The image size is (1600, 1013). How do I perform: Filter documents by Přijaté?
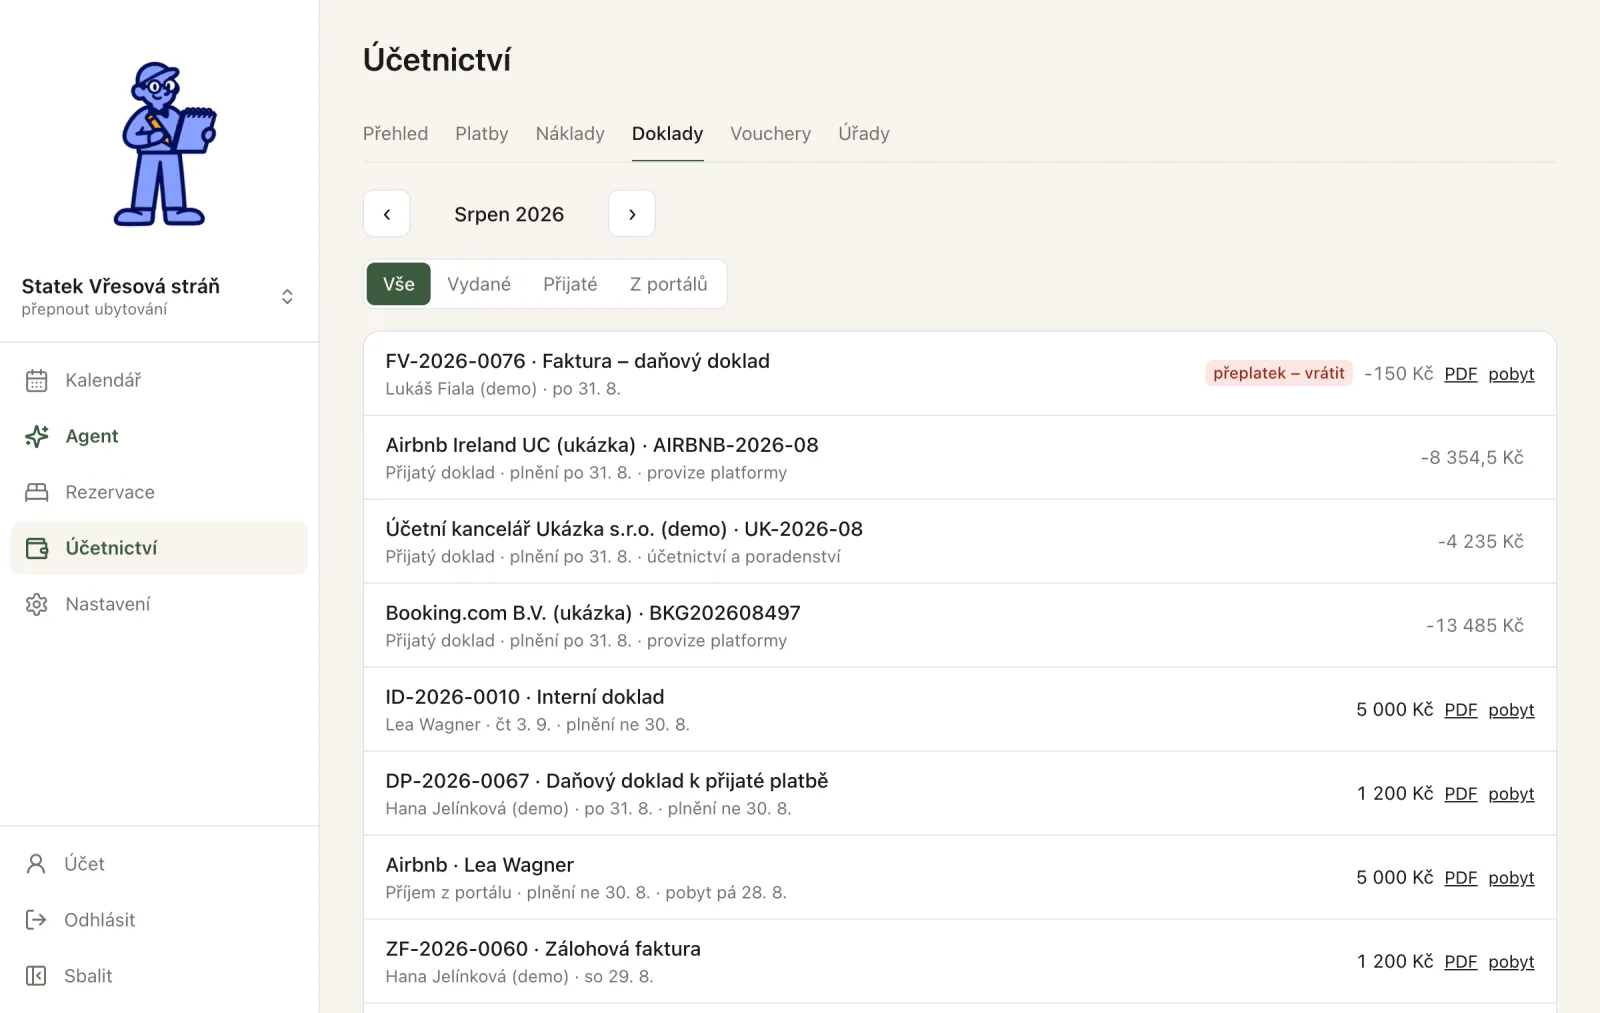click(570, 284)
